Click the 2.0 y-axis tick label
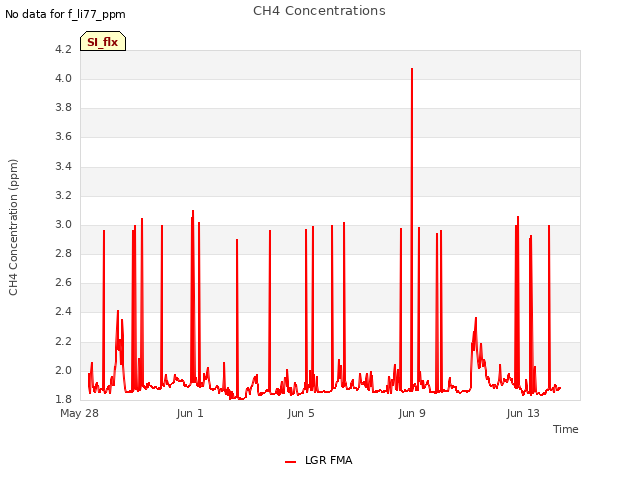 point(63,370)
